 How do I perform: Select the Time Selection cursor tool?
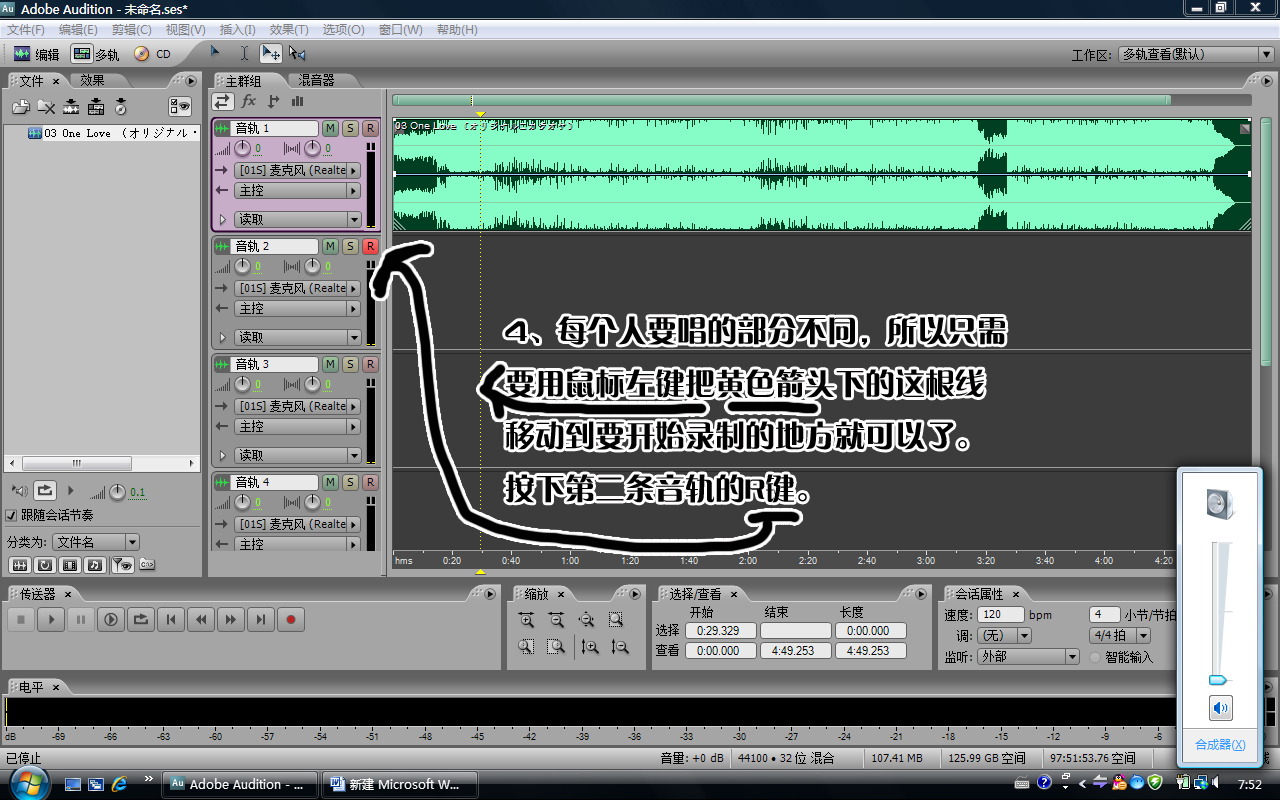coord(244,53)
